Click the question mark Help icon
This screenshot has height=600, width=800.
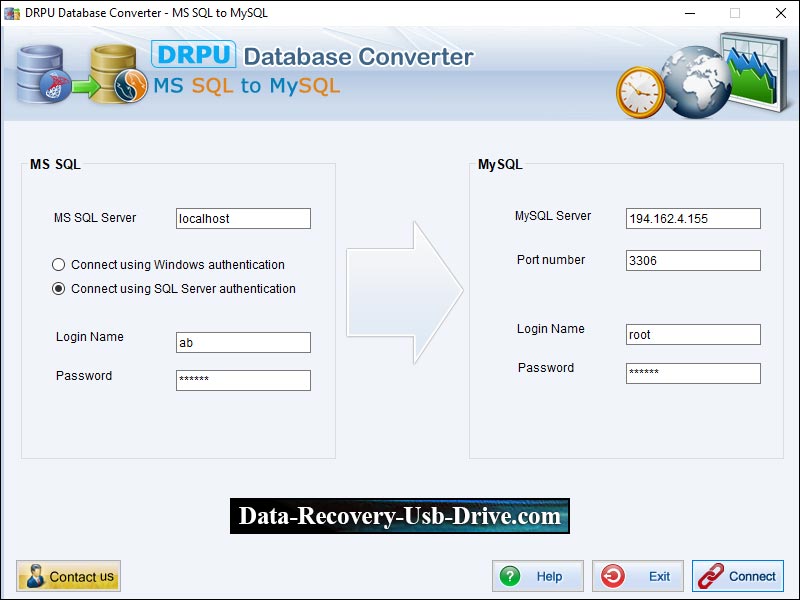(x=509, y=575)
